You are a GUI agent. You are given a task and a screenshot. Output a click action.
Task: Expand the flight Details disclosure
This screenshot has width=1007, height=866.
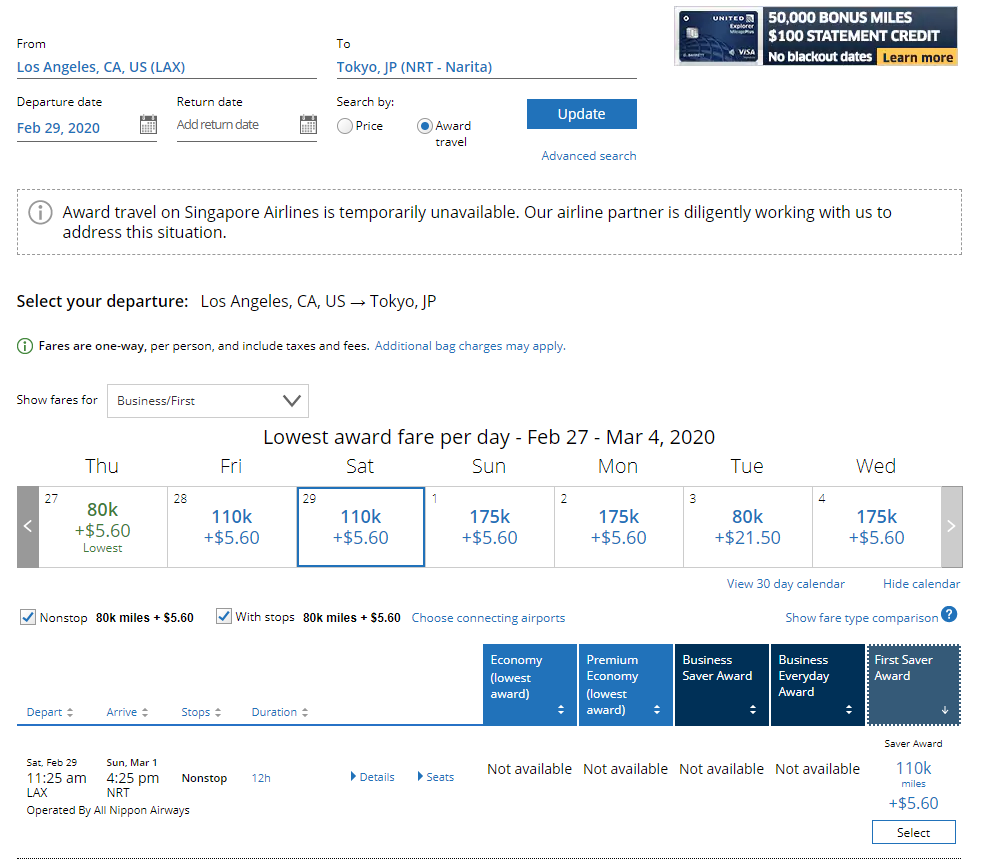[x=372, y=777]
